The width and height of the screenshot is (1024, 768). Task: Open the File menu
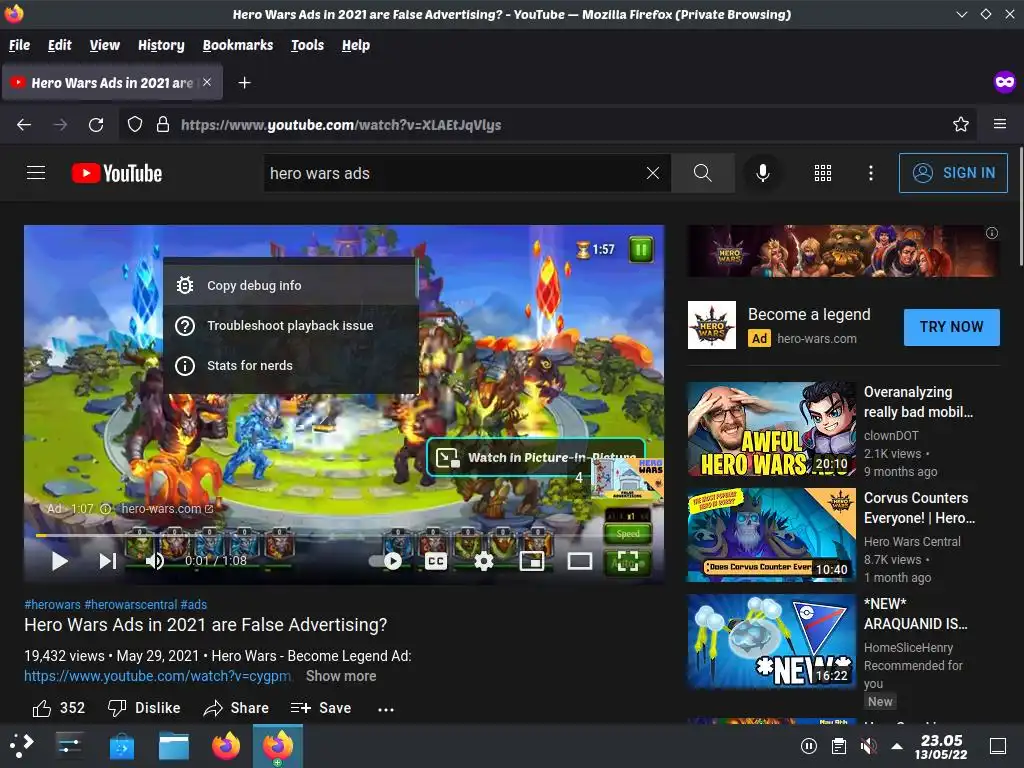tap(20, 45)
